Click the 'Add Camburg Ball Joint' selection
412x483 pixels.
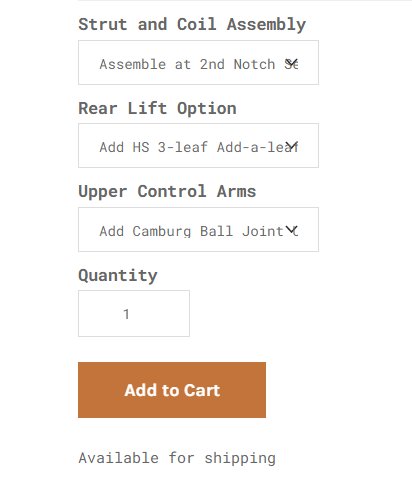pos(192,231)
